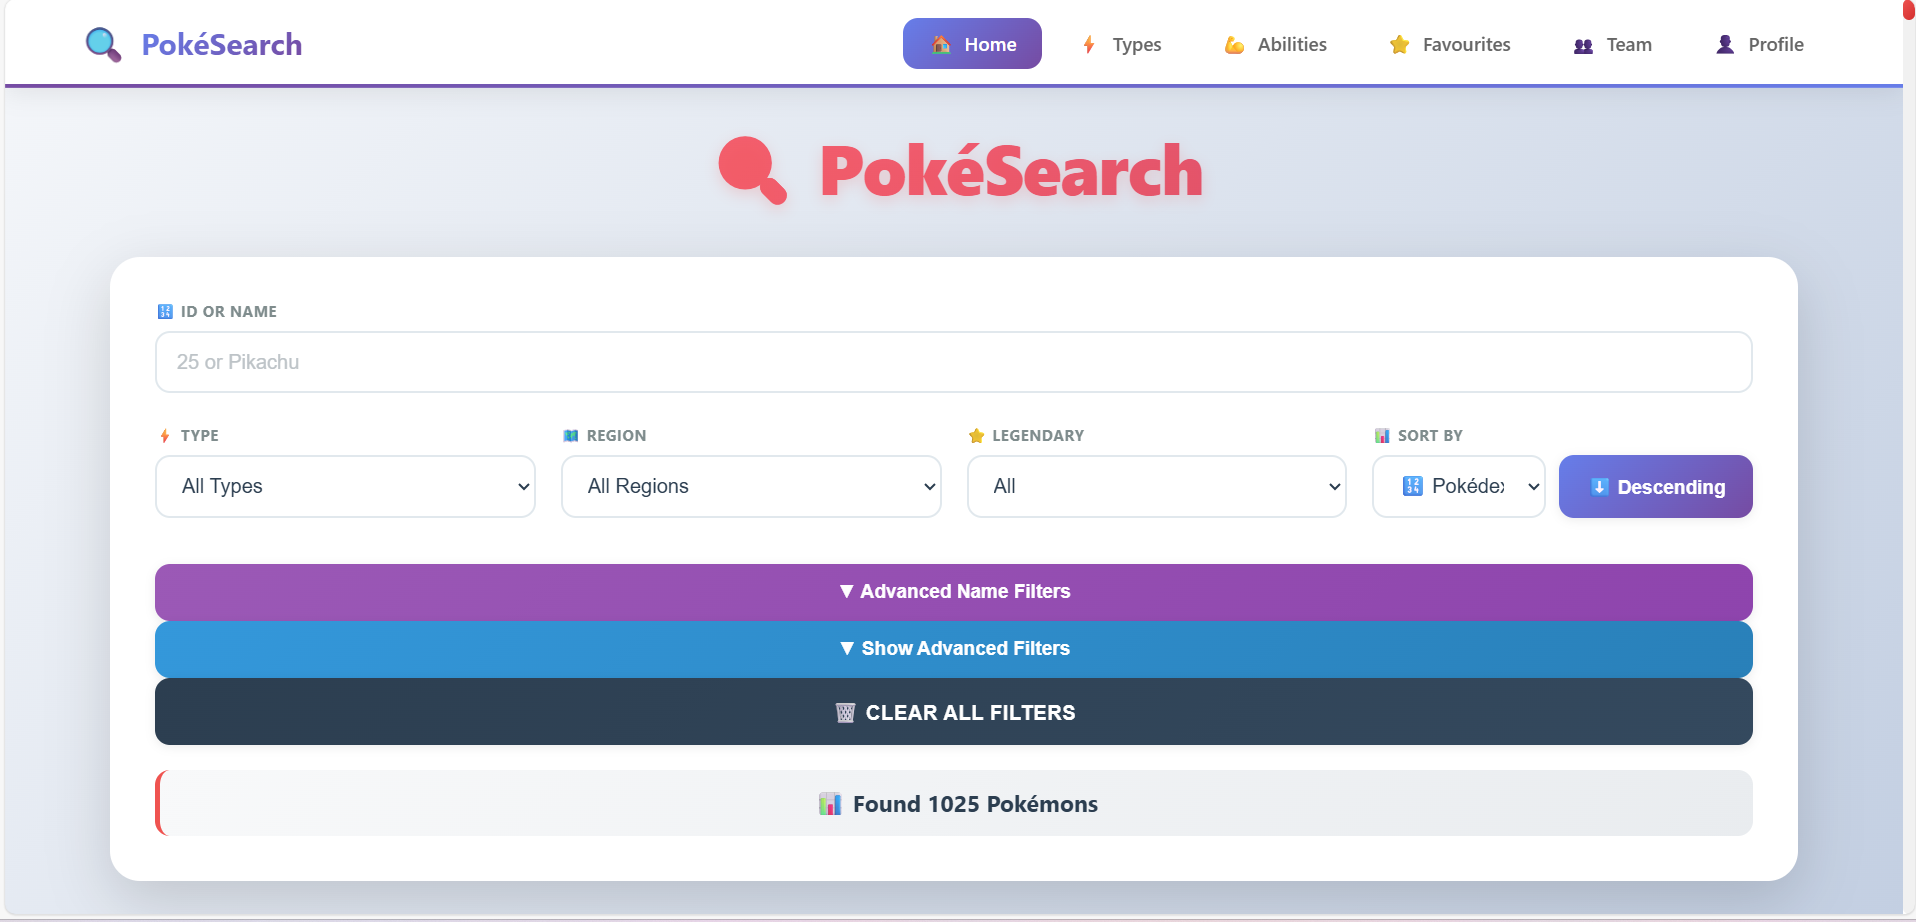Open the All Regions dropdown
This screenshot has width=1916, height=922.
751,486
